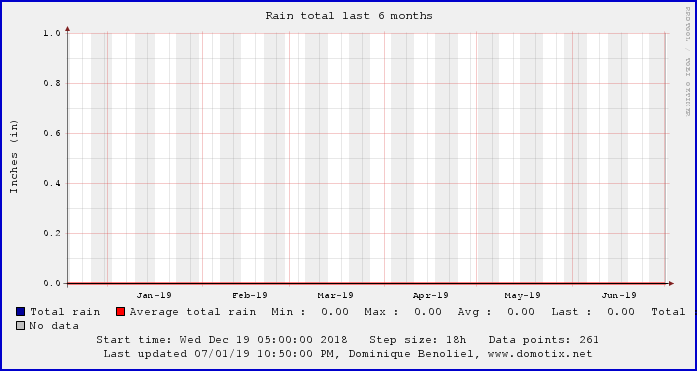Image resolution: width=697 pixels, height=371 pixels.
Task: Click the 'Start time: Wed Dec 19 05:00:00 2018' text
Action: (x=222, y=340)
